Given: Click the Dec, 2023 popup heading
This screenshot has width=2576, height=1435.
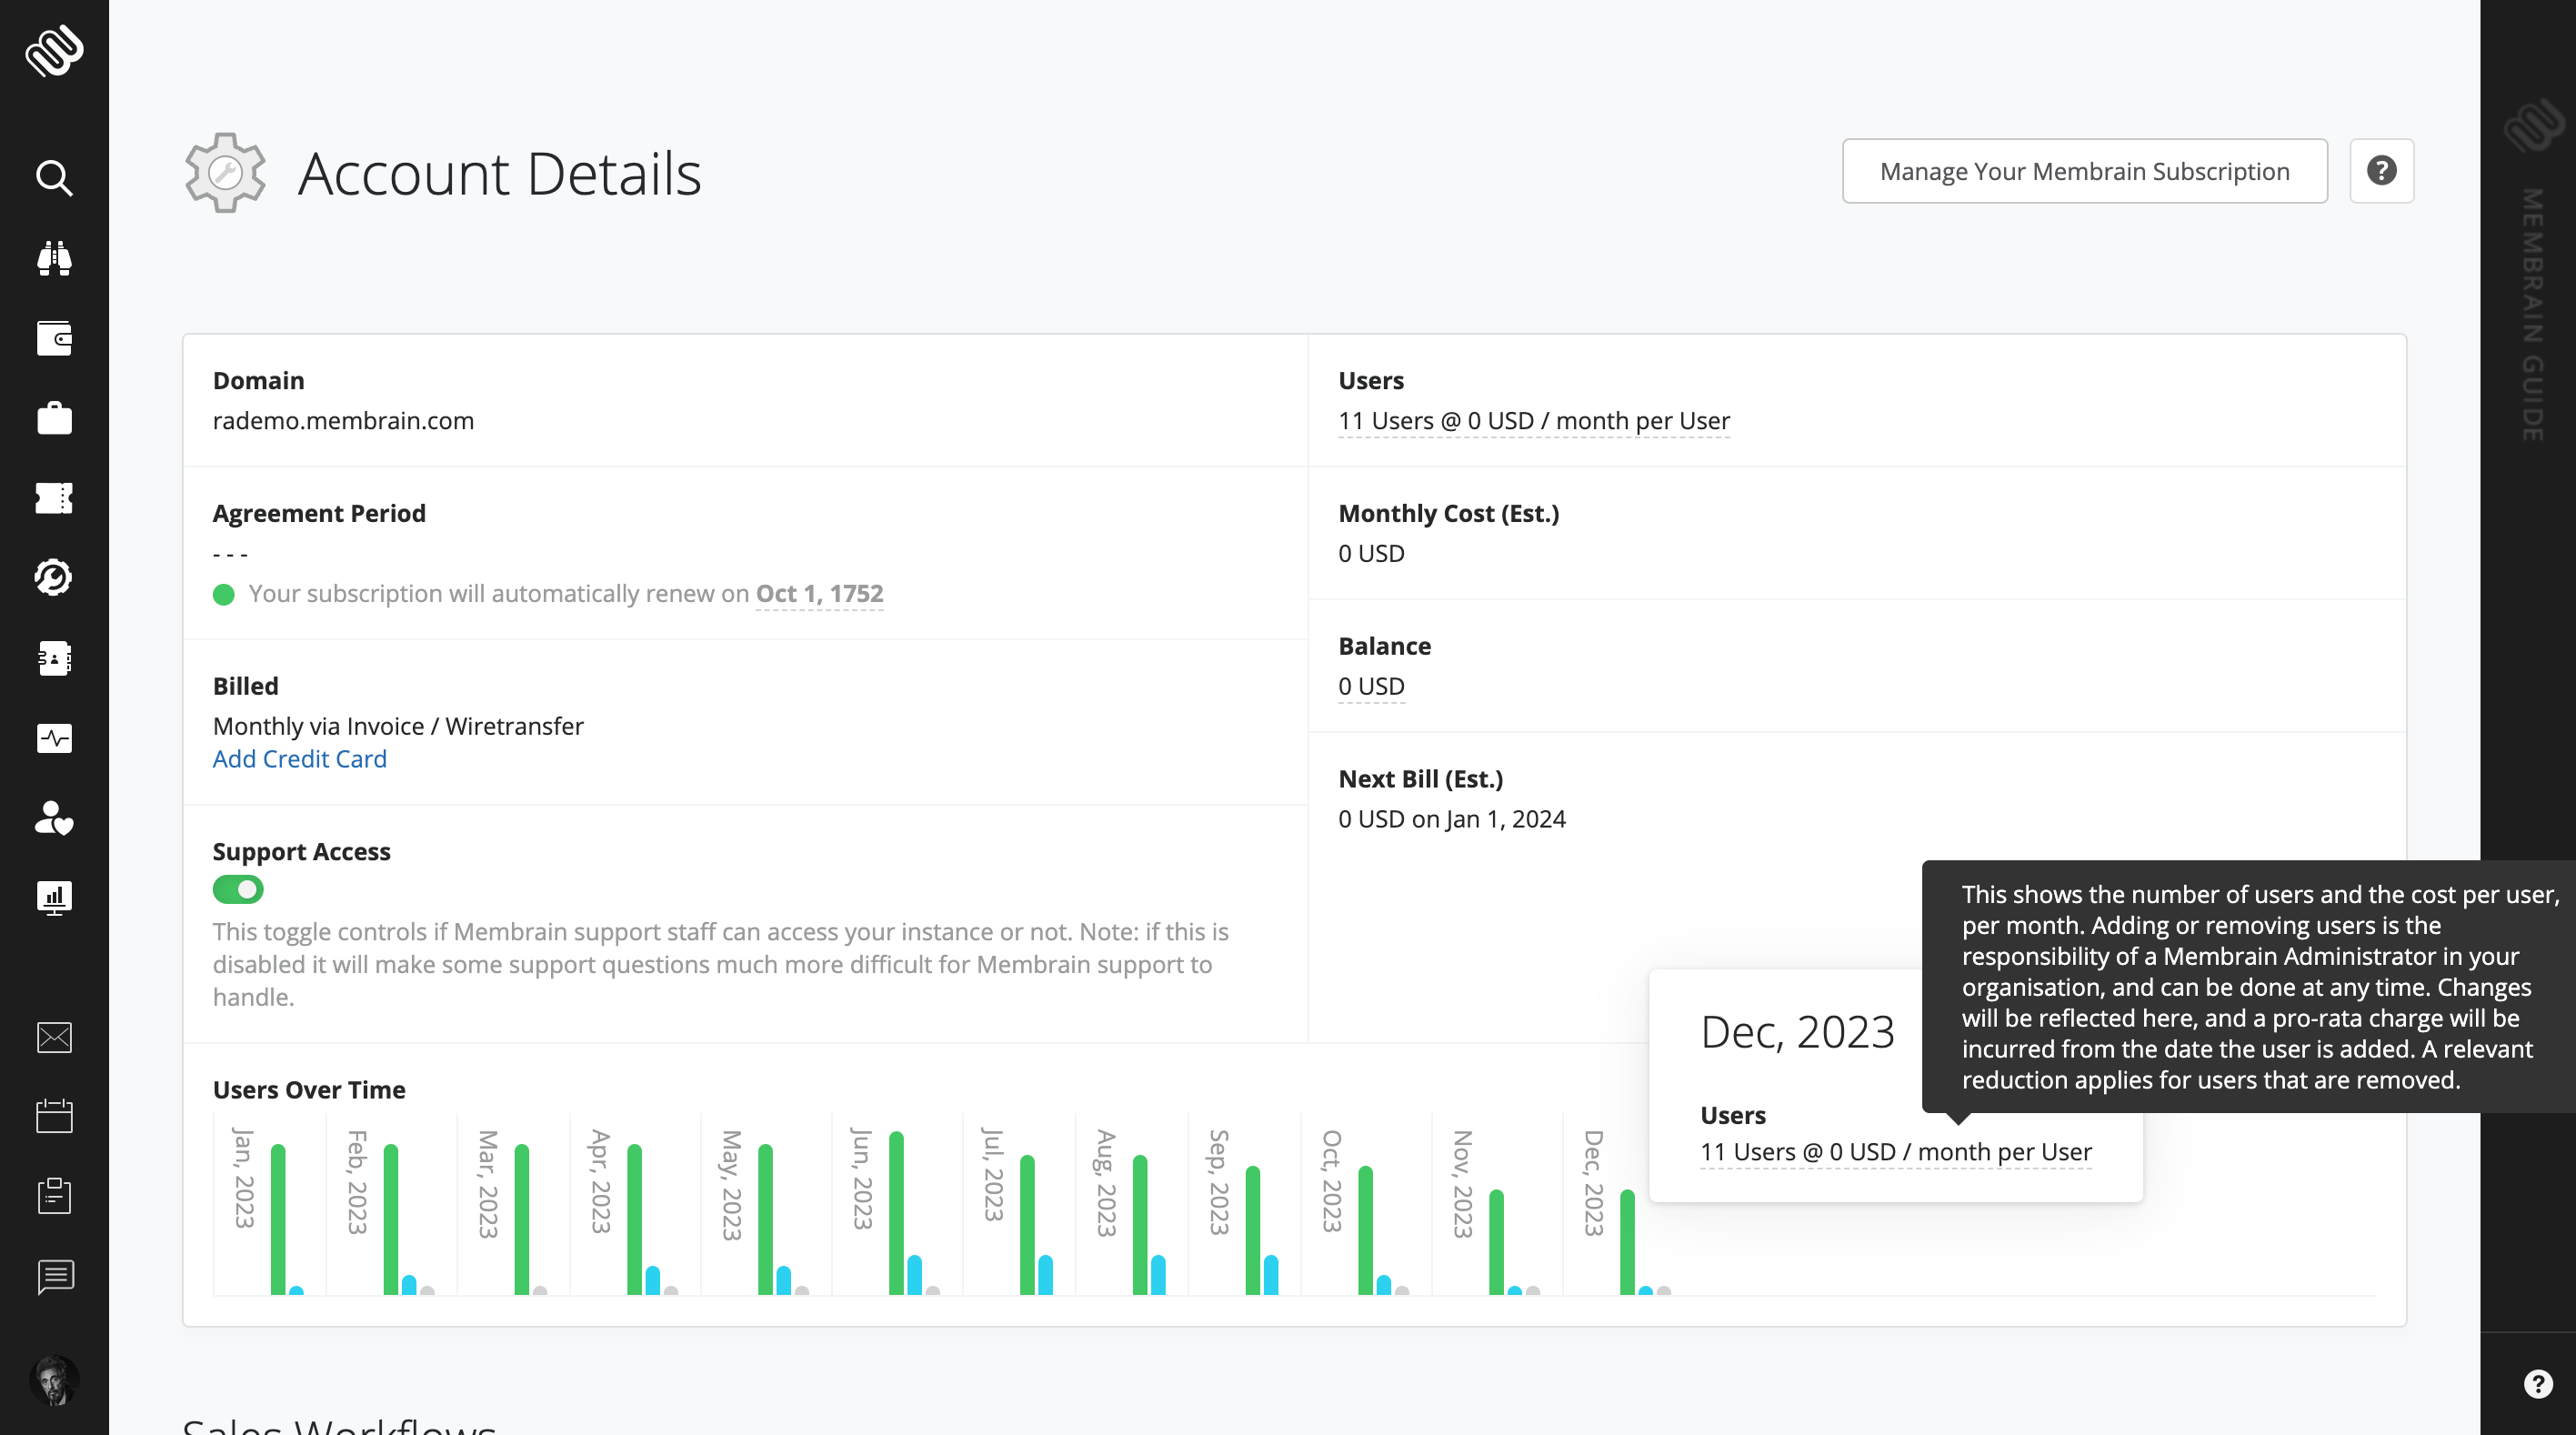Looking at the screenshot, I should coord(1798,1032).
